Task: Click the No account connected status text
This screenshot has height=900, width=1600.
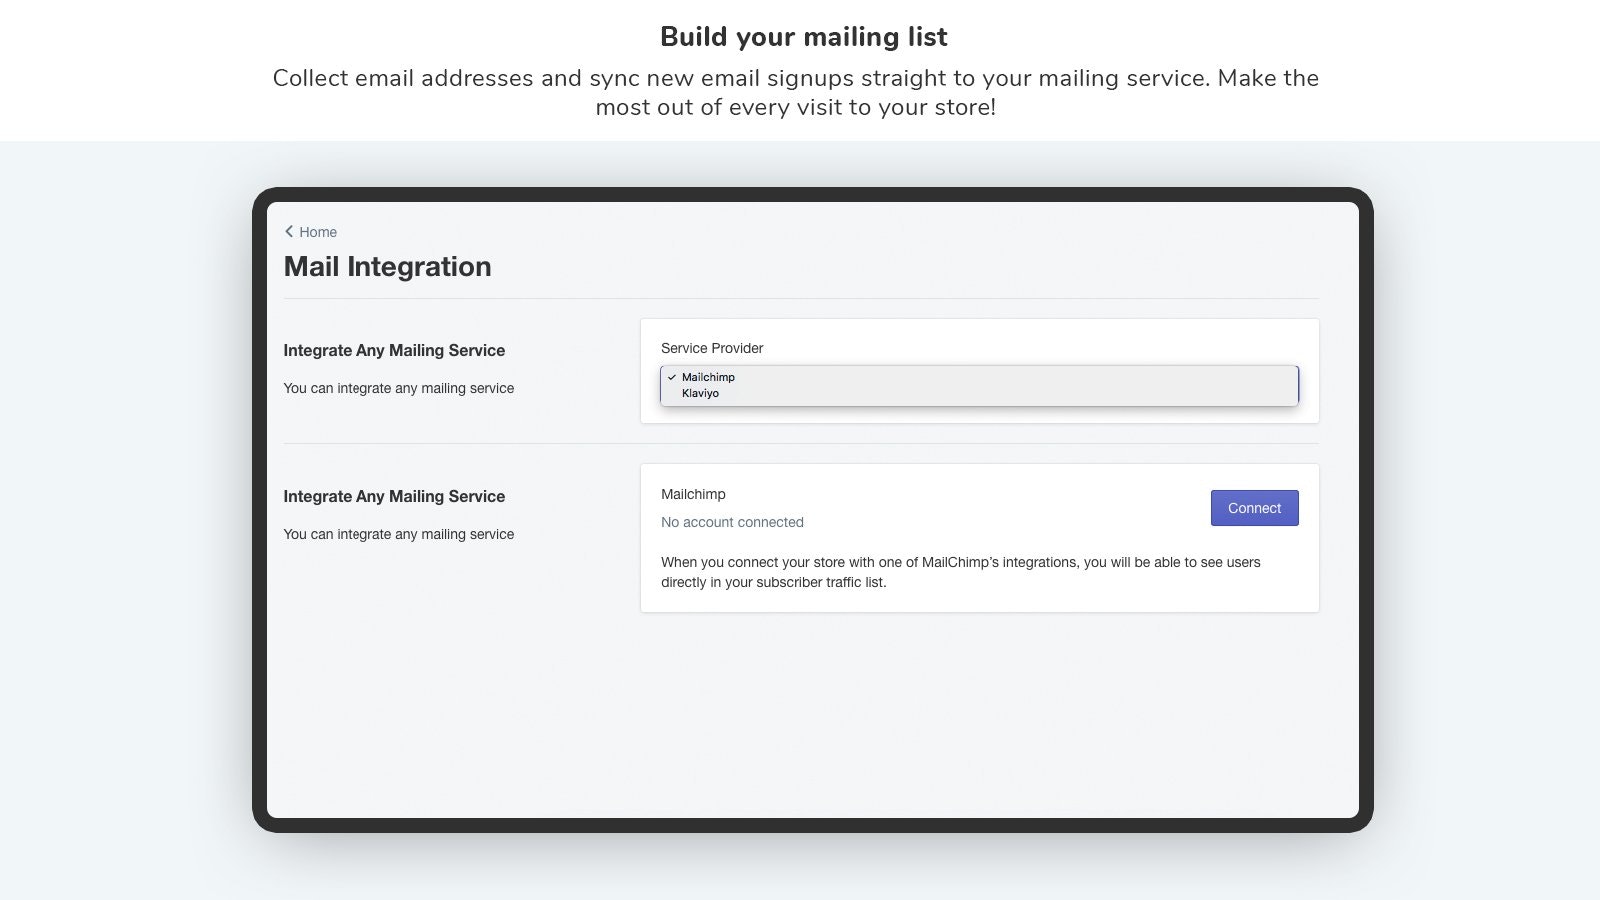Action: tap(732, 521)
